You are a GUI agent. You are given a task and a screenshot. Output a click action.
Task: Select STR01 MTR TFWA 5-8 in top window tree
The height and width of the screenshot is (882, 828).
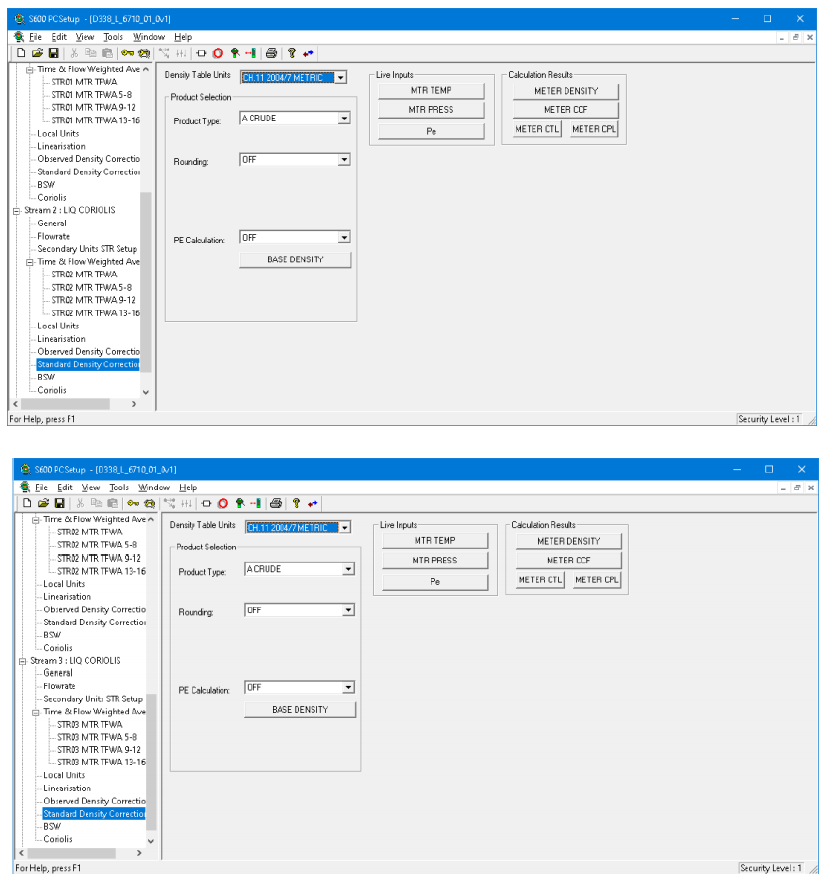click(92, 95)
